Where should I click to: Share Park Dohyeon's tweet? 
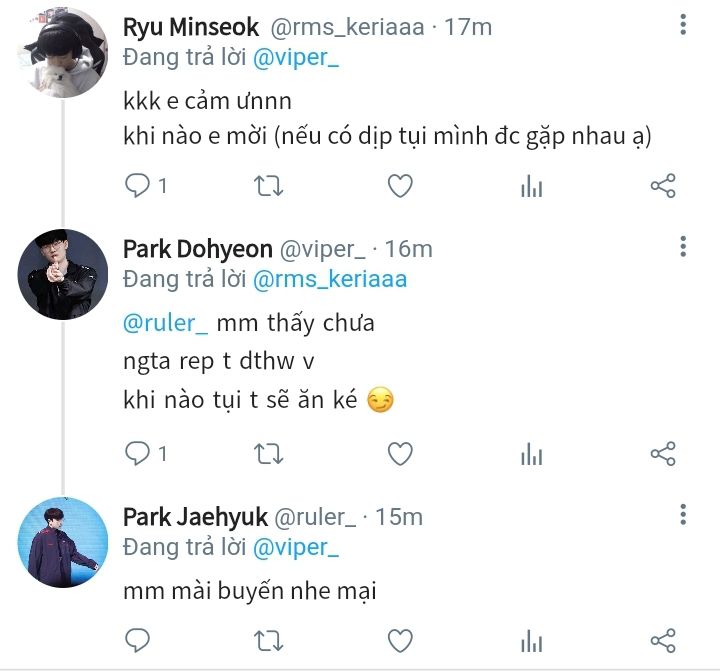[663, 454]
